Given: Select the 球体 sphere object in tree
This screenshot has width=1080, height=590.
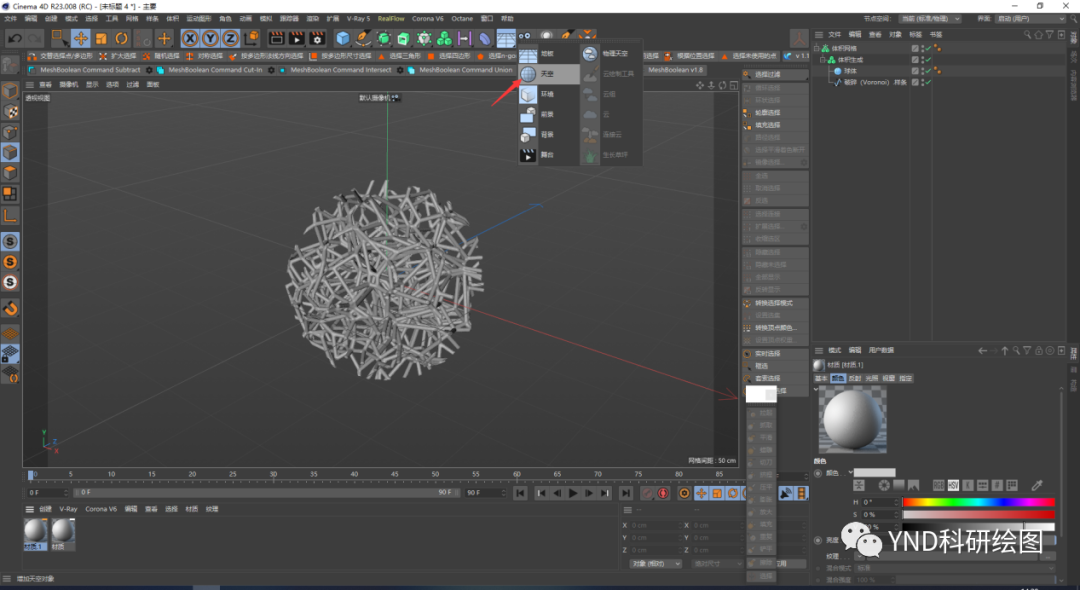Looking at the screenshot, I should click(851, 71).
